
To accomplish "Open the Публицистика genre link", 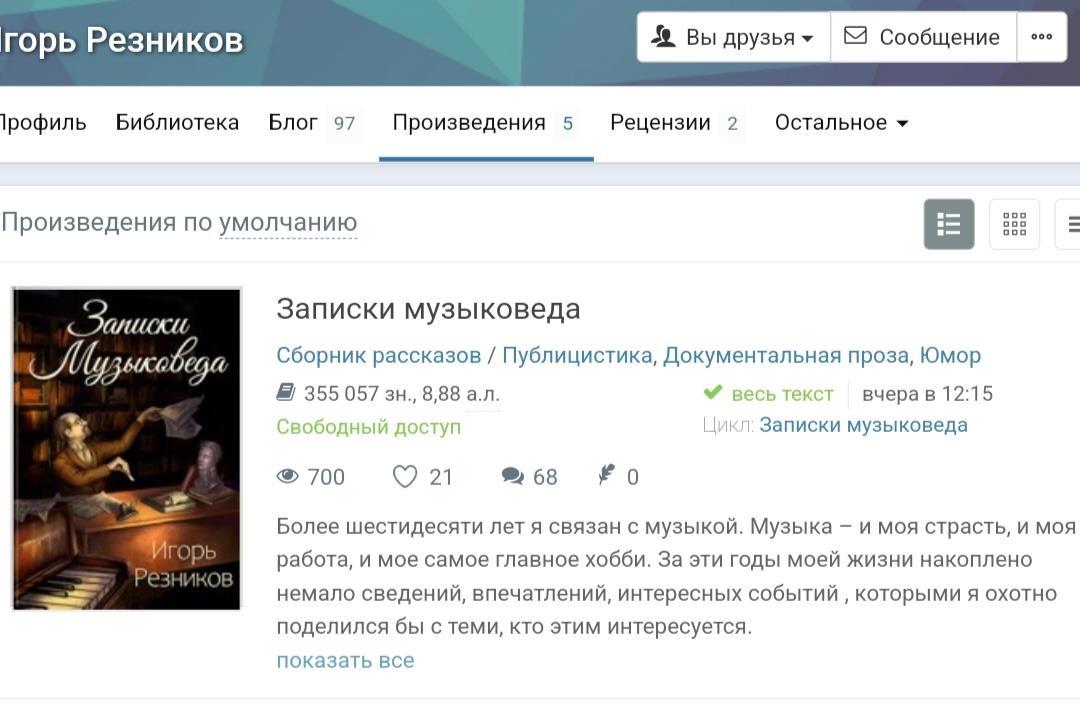I will (577, 356).
